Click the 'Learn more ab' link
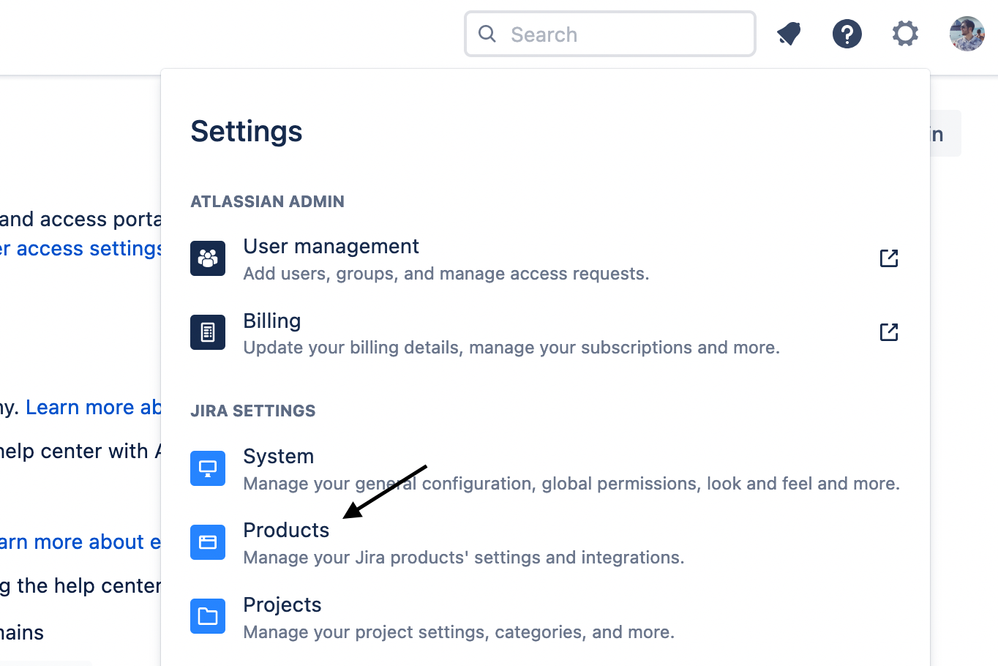 click(x=94, y=407)
